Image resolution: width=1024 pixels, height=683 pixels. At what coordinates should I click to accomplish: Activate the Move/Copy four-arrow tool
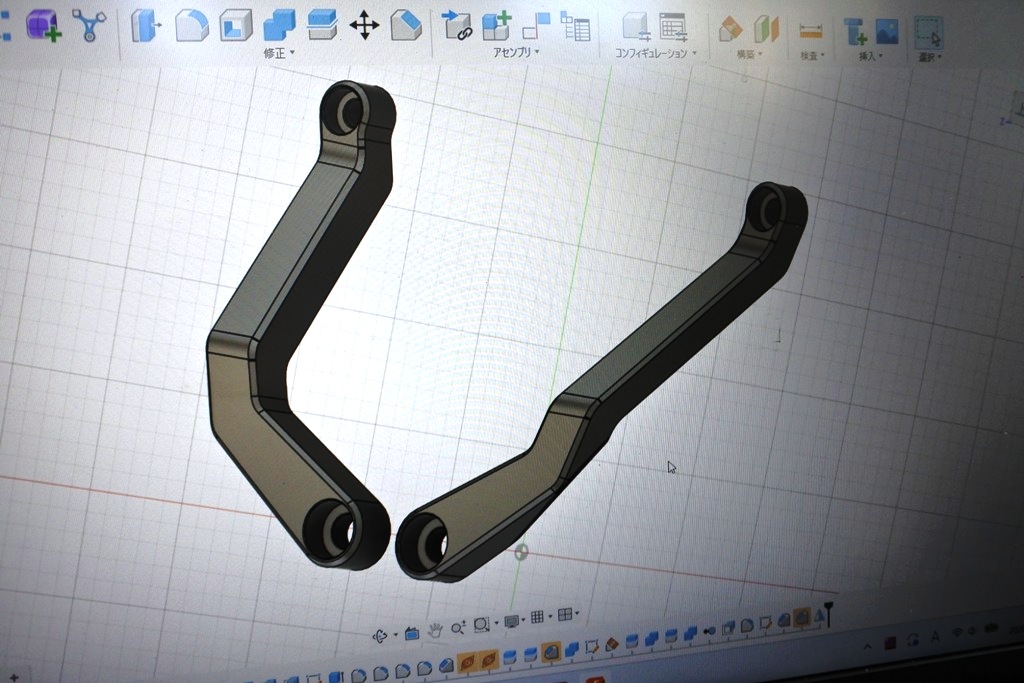click(364, 25)
